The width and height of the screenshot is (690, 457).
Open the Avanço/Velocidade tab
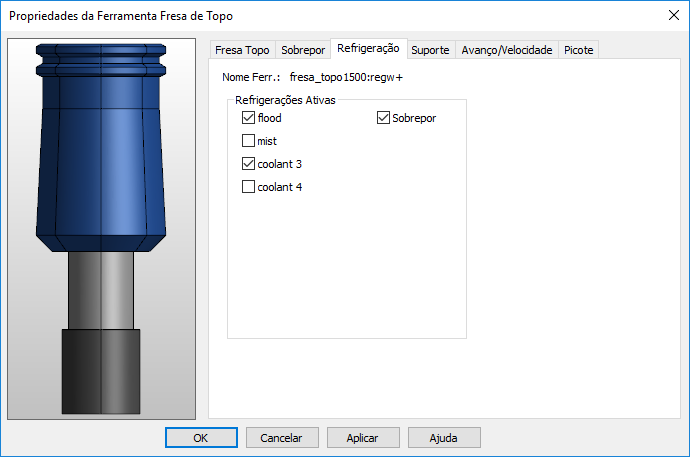tap(506, 50)
